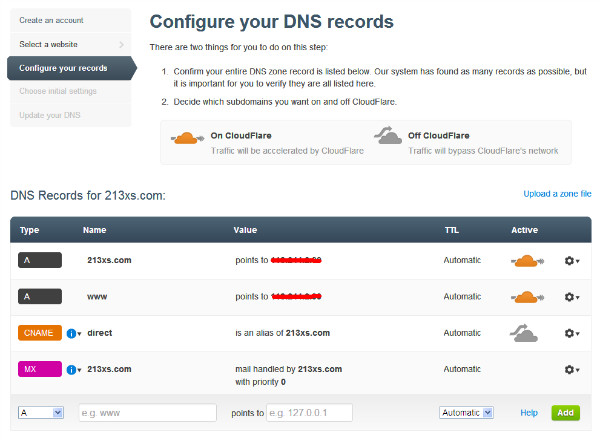Screen dimensions: 600x441
Task: Click the 'Value' column header
Action: [245, 230]
